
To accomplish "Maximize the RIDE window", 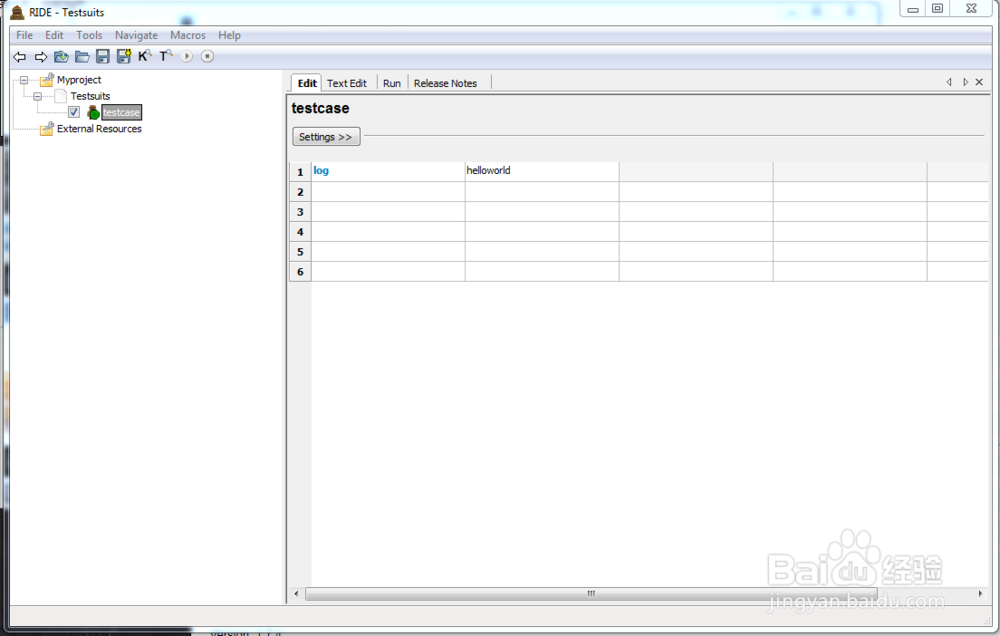I will [938, 9].
